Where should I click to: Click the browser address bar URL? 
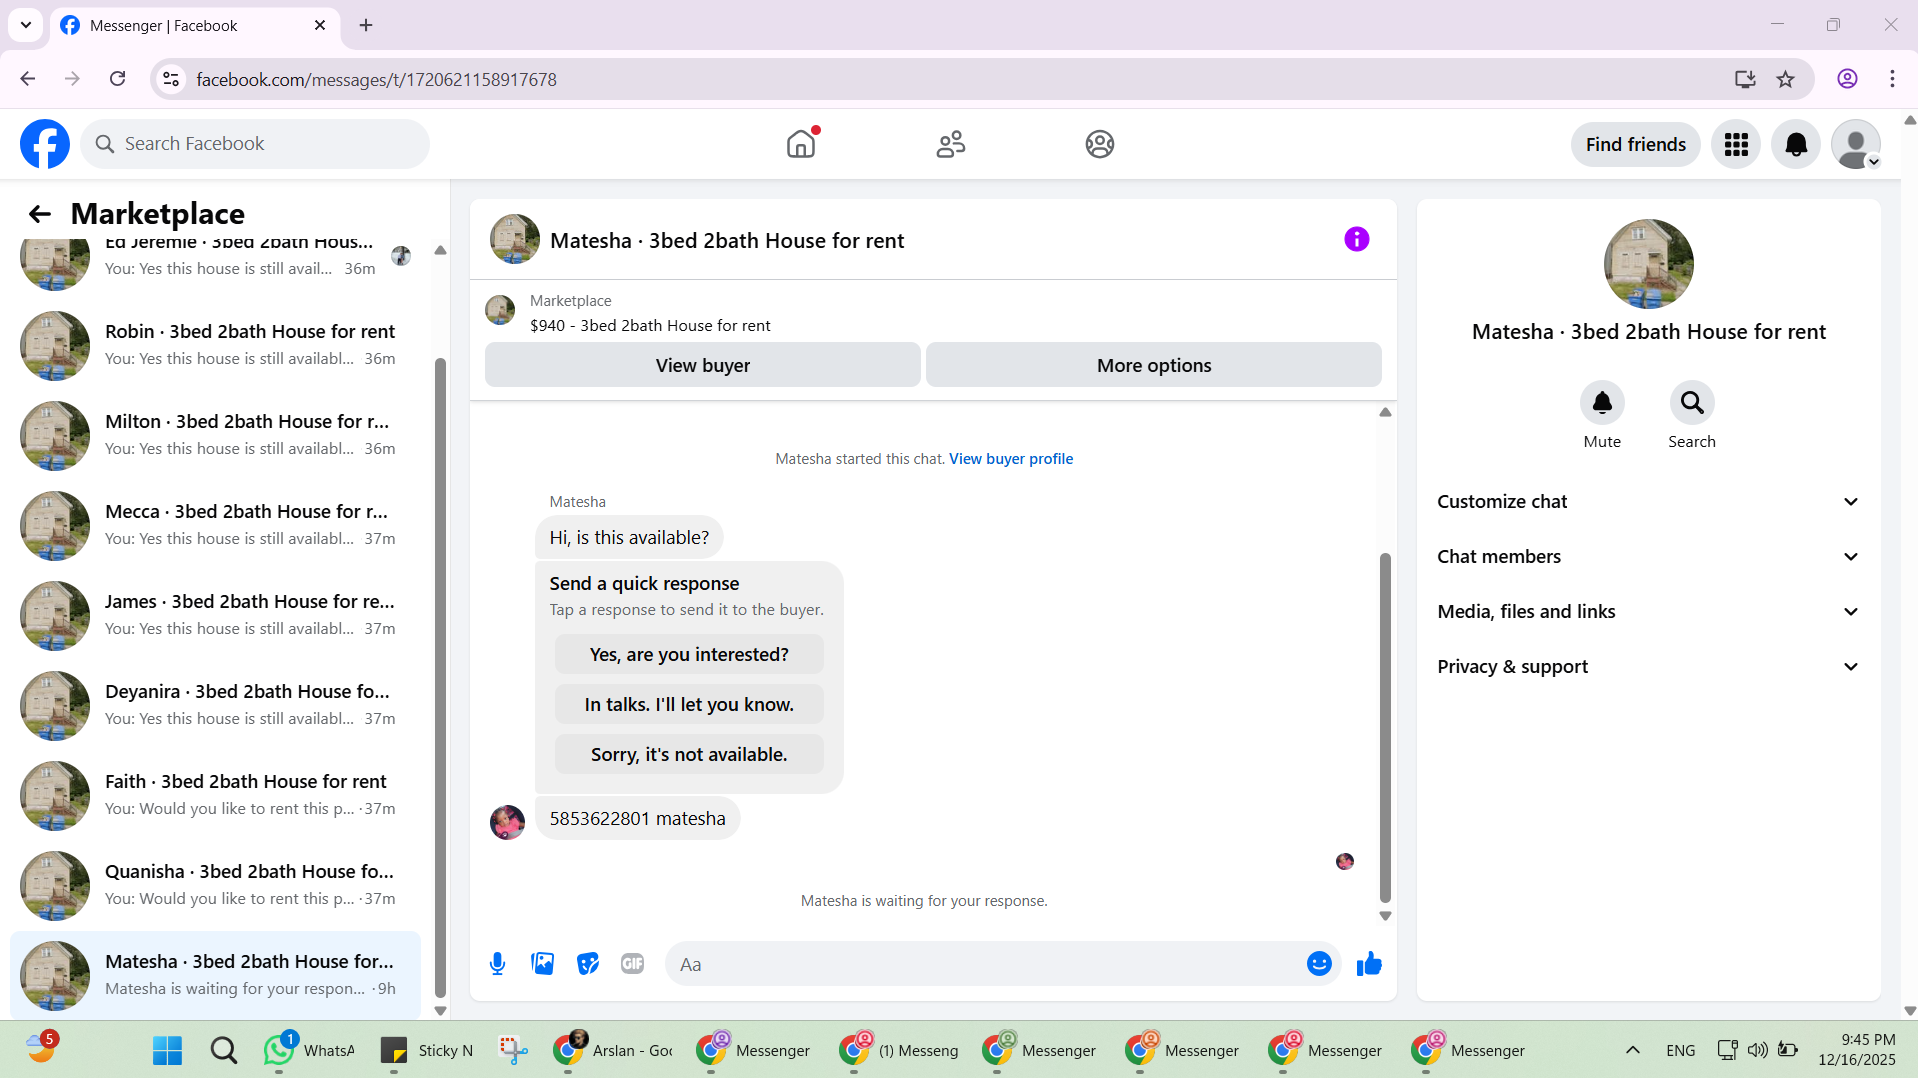pyautogui.click(x=376, y=79)
